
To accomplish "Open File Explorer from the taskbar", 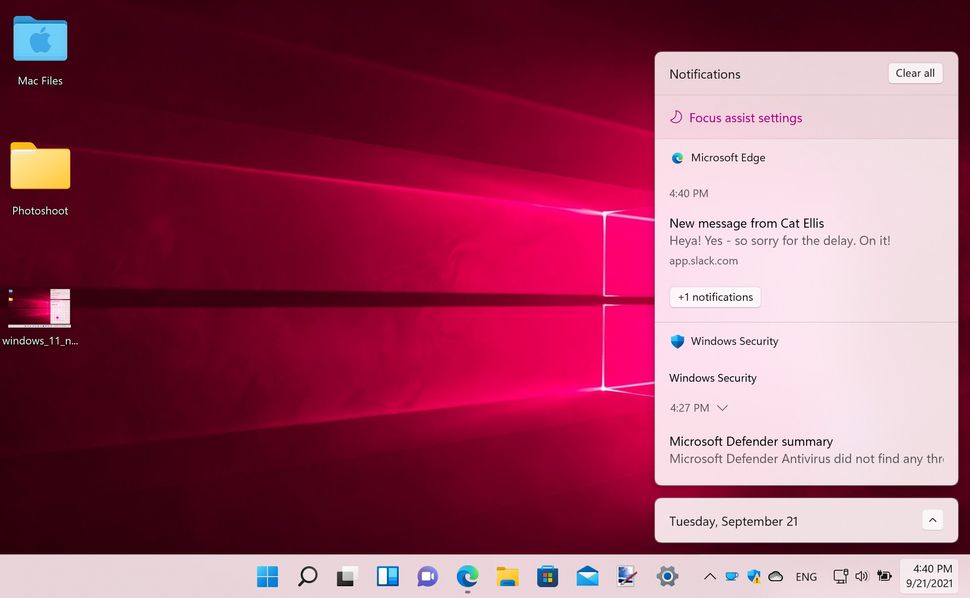I will tap(507, 576).
